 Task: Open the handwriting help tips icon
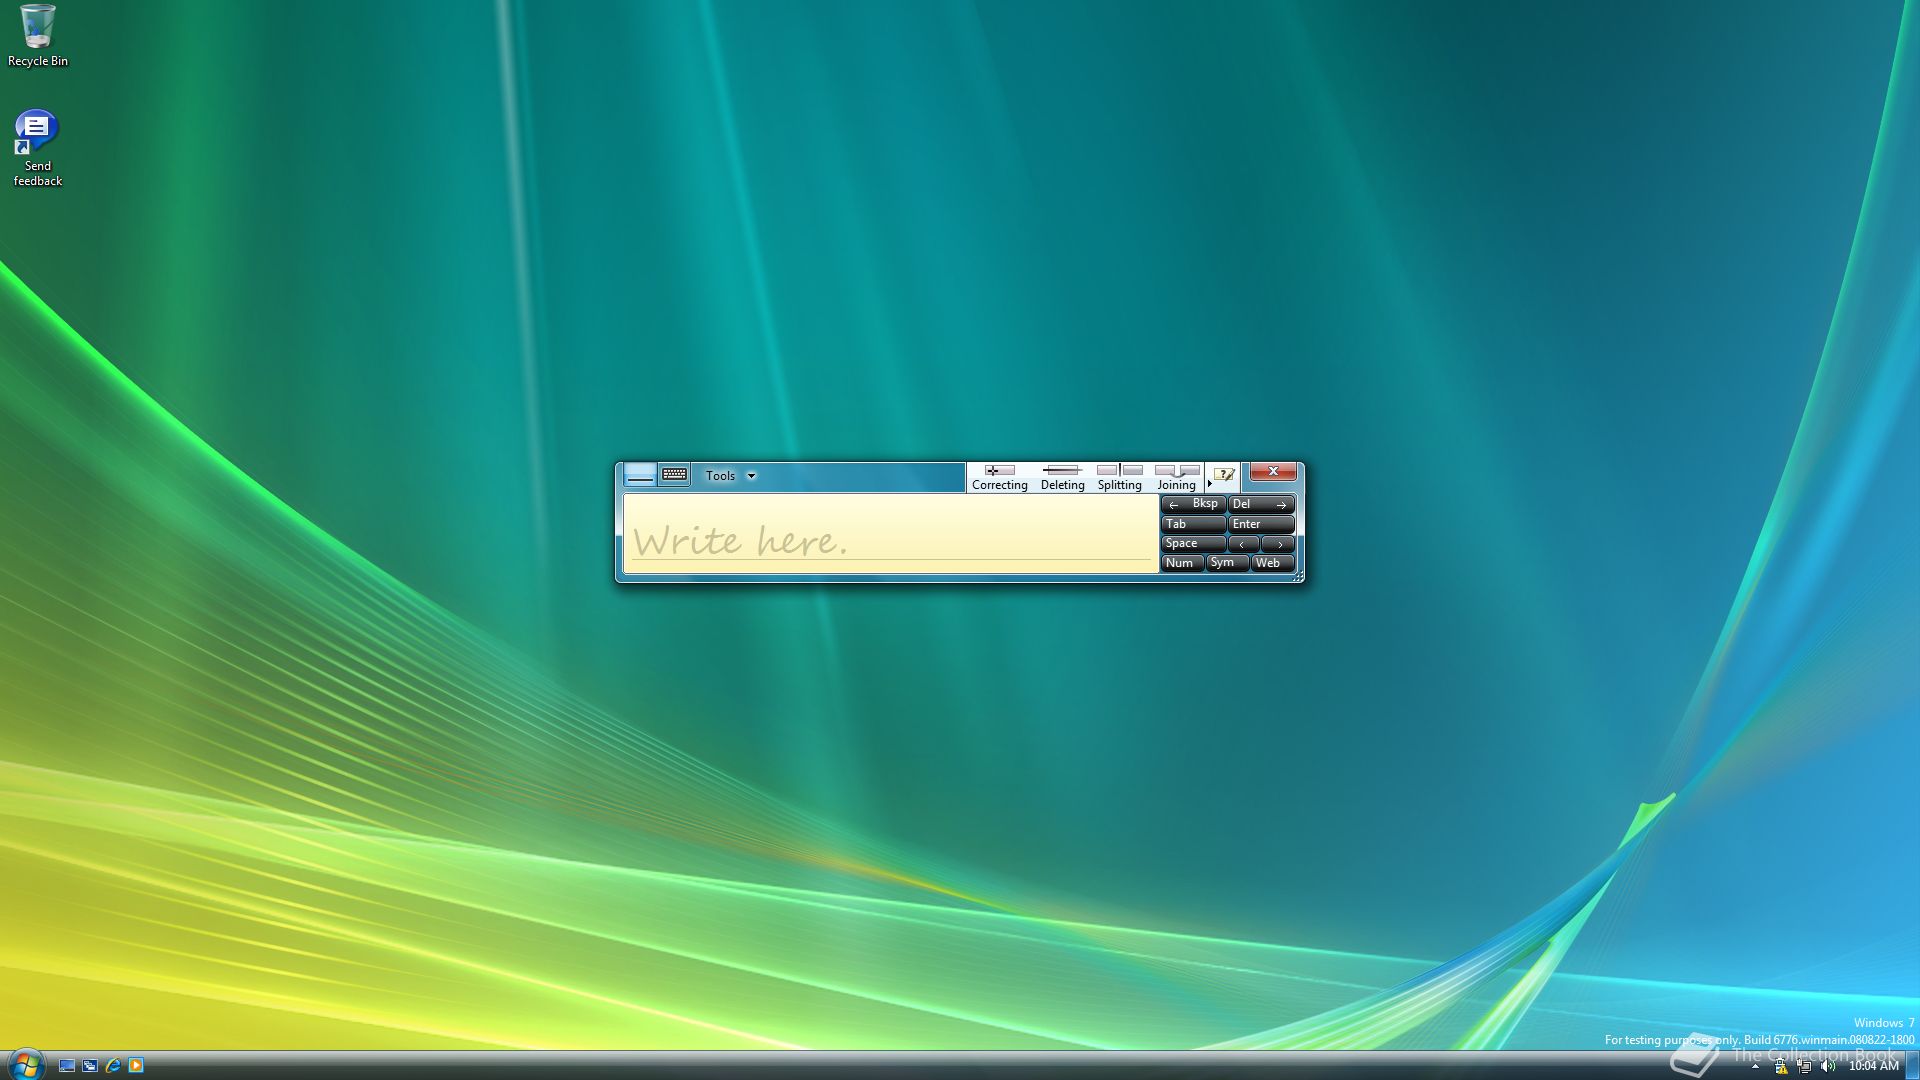tap(1224, 475)
